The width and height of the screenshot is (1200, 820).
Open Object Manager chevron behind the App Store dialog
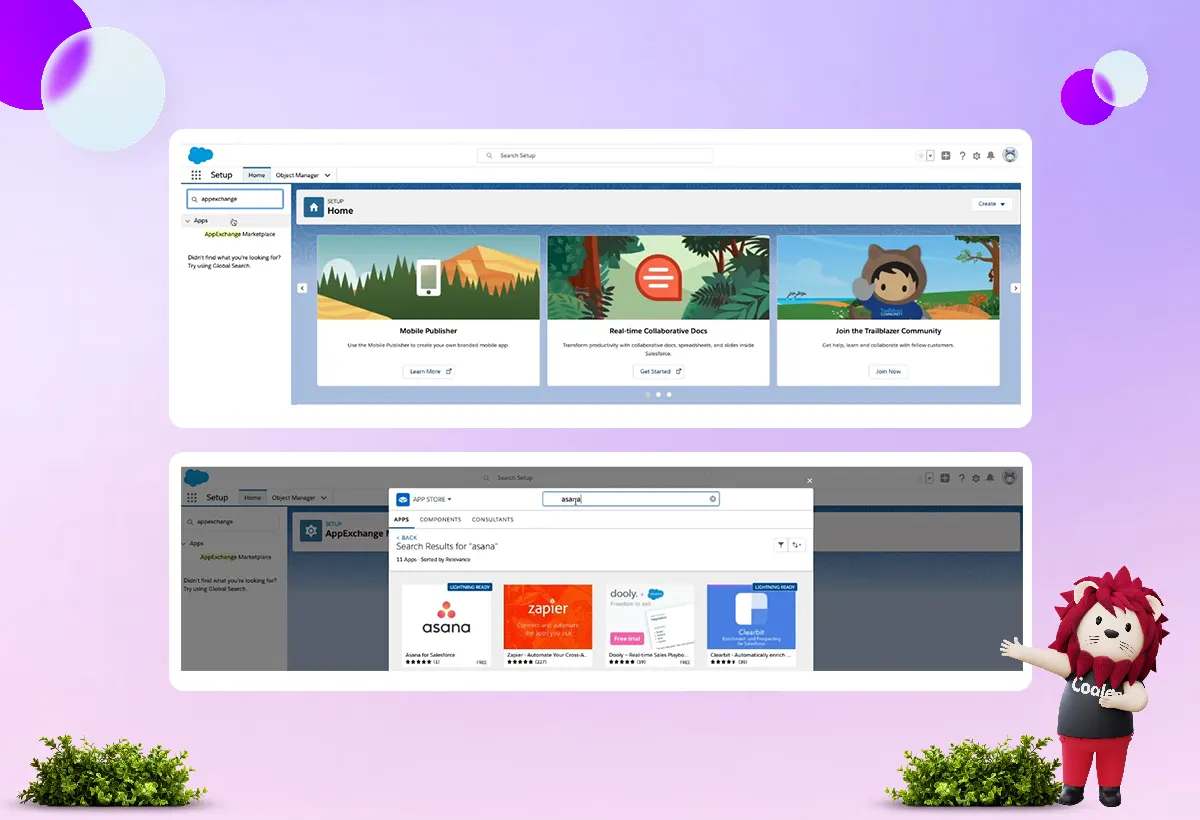pyautogui.click(x=323, y=497)
